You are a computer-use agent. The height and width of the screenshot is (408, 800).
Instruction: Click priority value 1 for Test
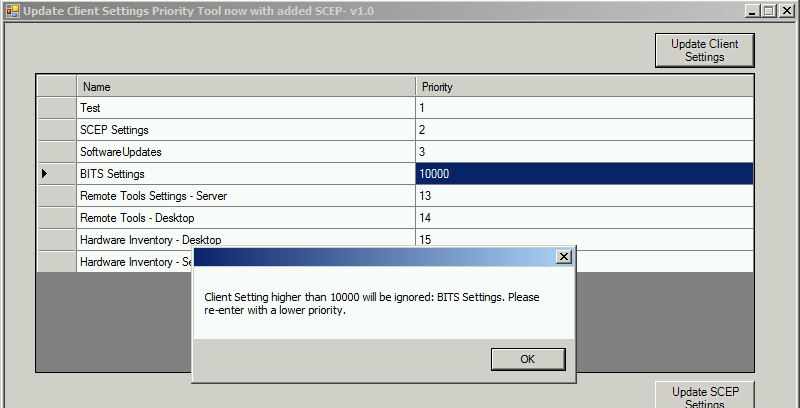pyautogui.click(x=582, y=108)
